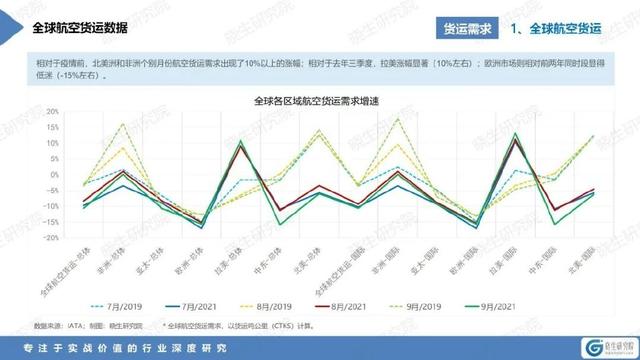Select chart title 全球各区域航空货运需求增速
This screenshot has width=640, height=360.
point(316,101)
